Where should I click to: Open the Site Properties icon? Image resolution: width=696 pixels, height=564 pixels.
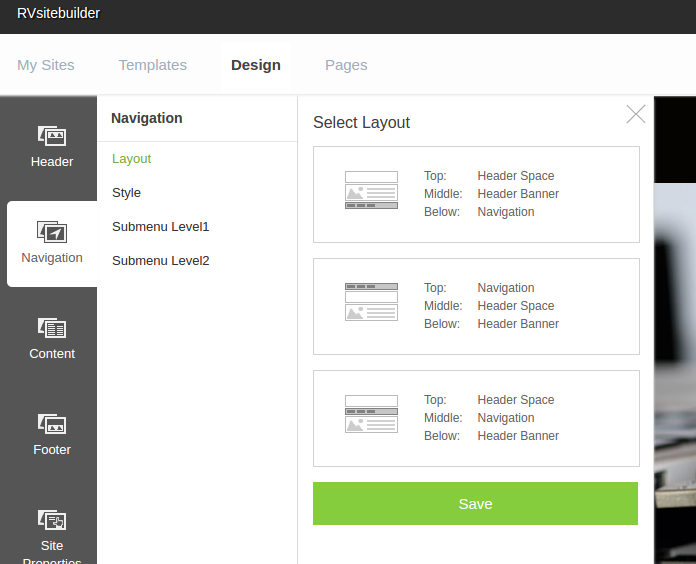coord(52,520)
